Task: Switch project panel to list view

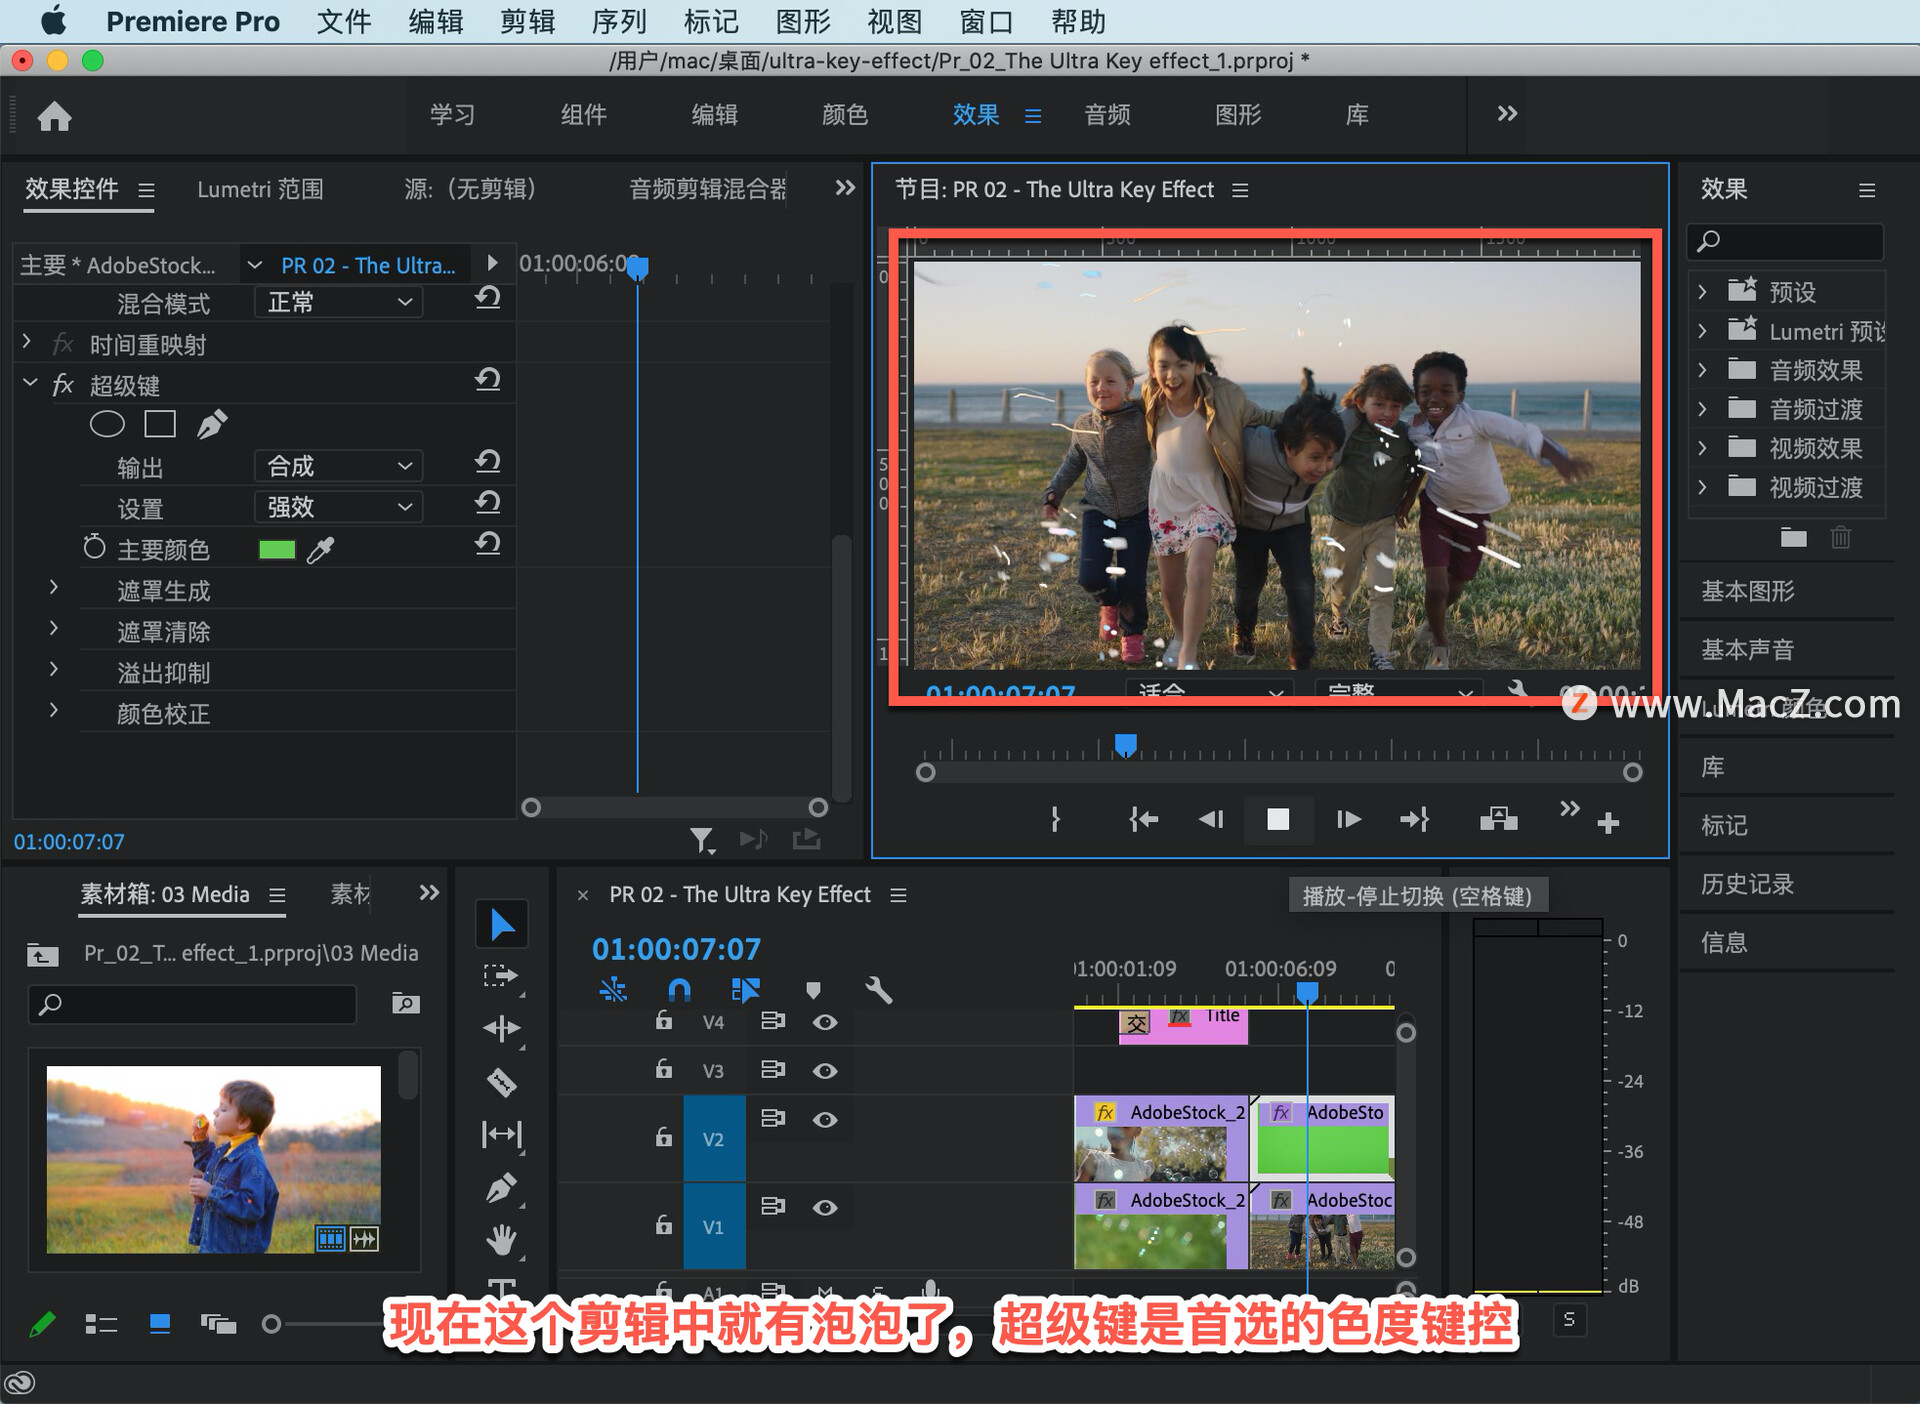Action: tap(101, 1324)
